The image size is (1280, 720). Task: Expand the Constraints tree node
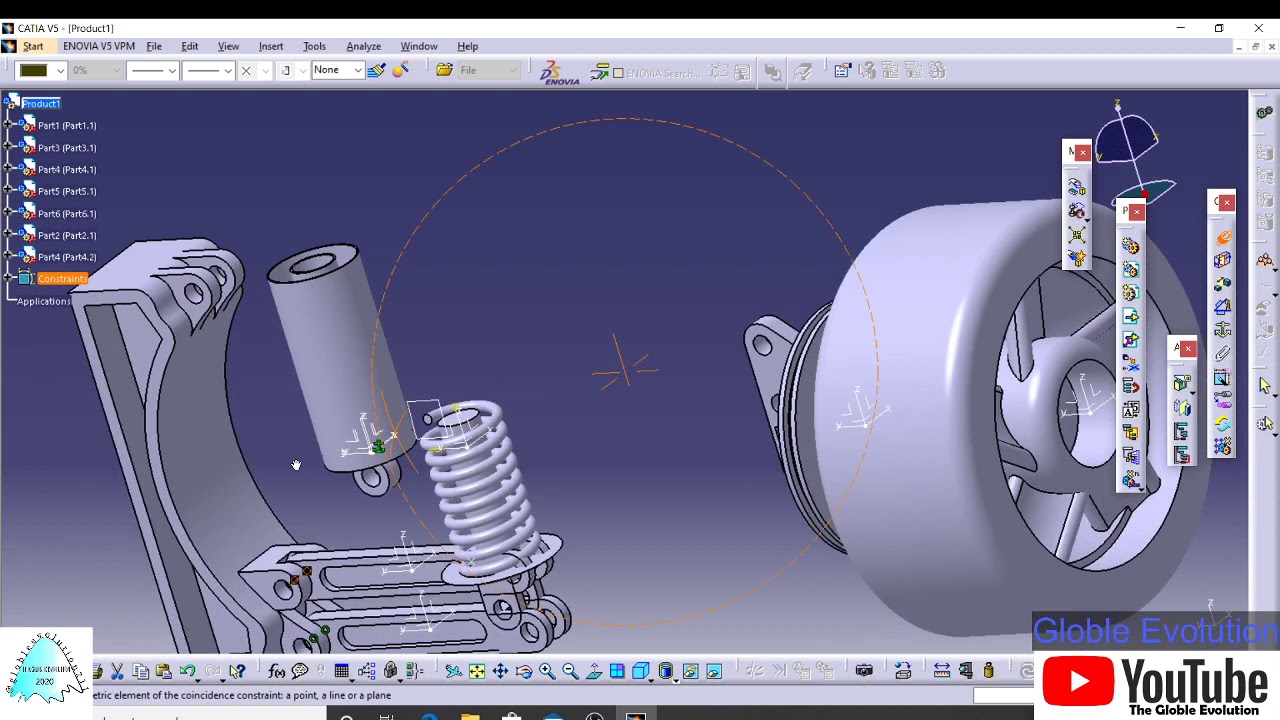coord(8,278)
